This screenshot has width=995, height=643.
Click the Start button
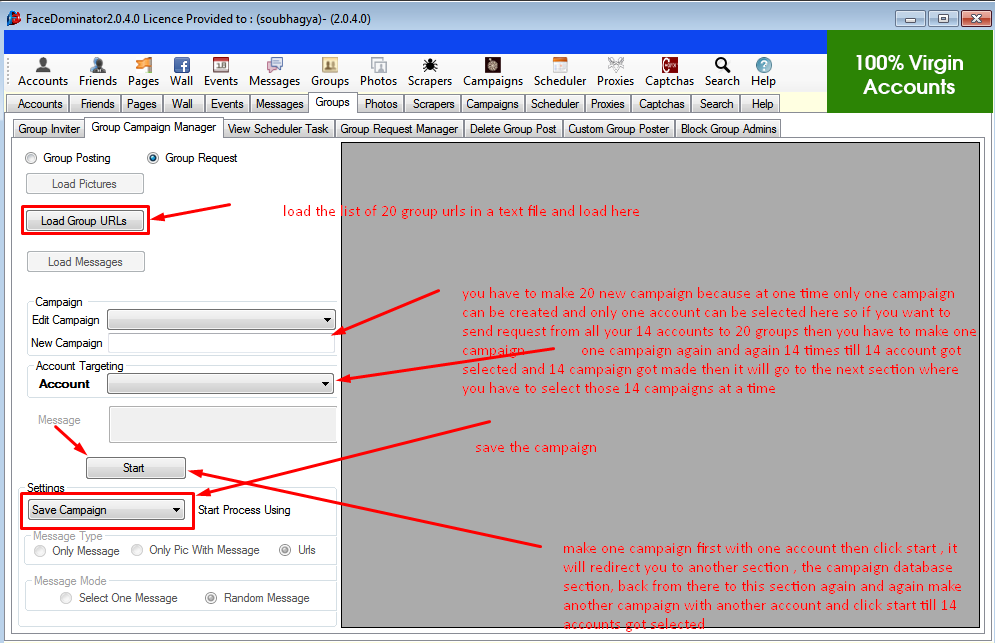click(x=136, y=468)
